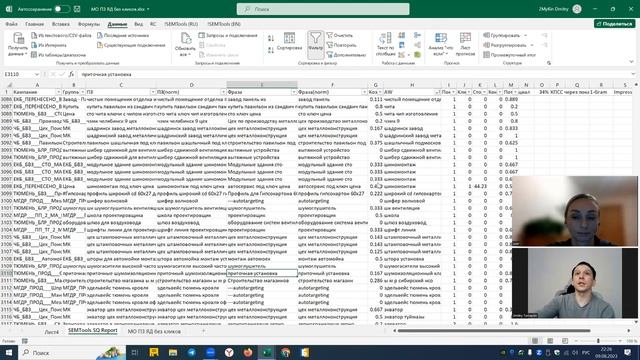
Task: Open the Windows Start menu
Action: point(9,352)
